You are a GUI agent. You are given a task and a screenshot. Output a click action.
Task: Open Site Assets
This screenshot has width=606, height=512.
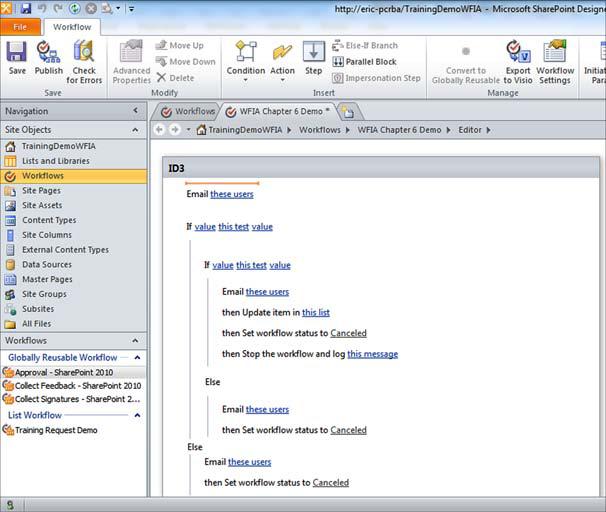pos(74,205)
